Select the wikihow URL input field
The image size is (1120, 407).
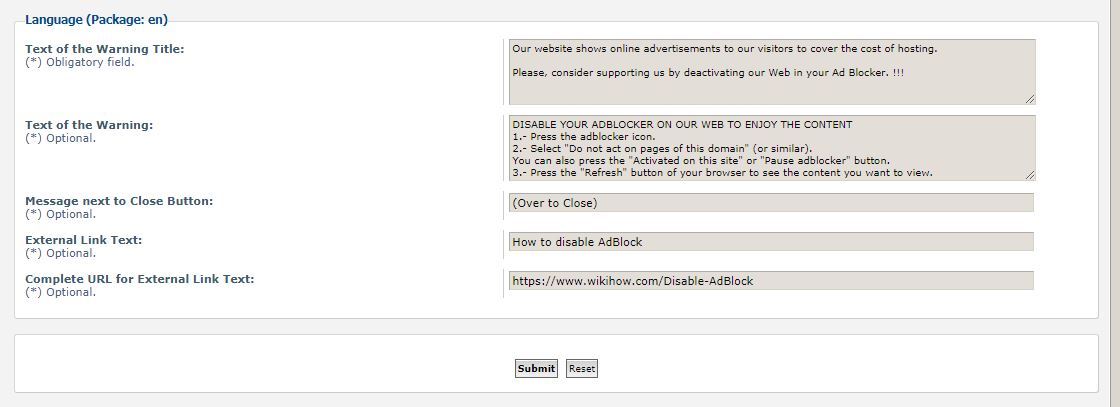[770, 281]
